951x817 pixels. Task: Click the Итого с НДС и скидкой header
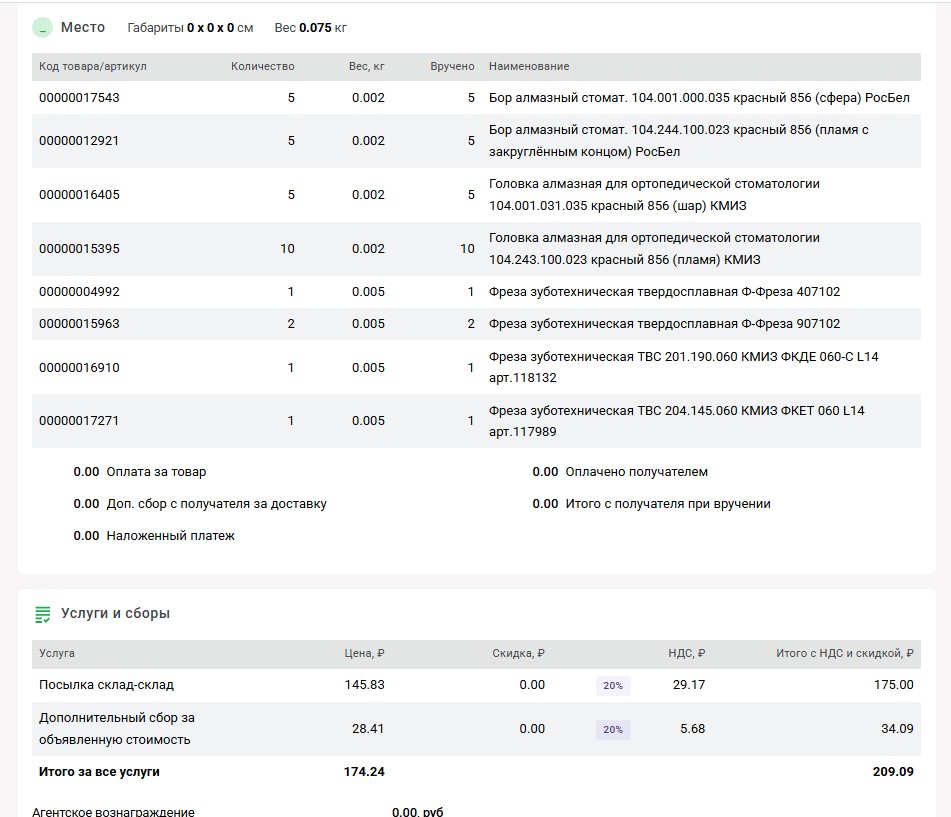tap(844, 654)
